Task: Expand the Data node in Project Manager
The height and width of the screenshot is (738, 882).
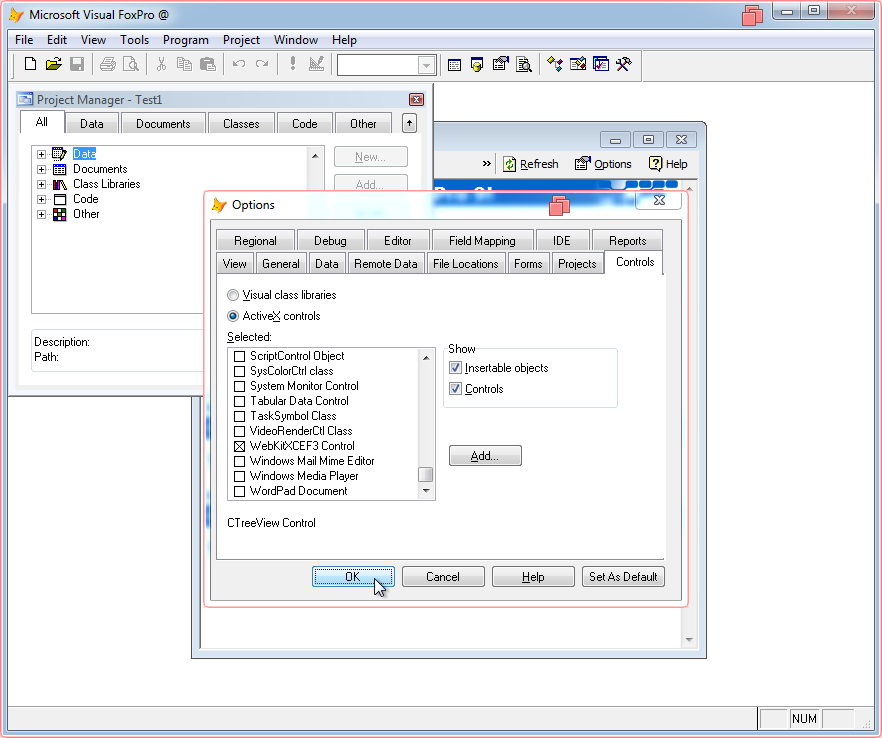Action: click(x=41, y=154)
